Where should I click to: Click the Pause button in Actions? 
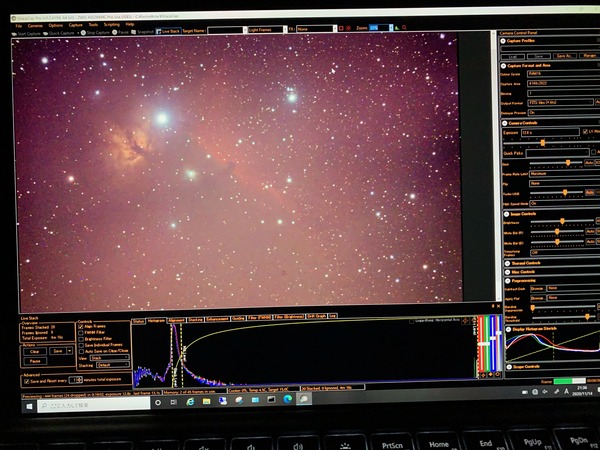[35, 361]
